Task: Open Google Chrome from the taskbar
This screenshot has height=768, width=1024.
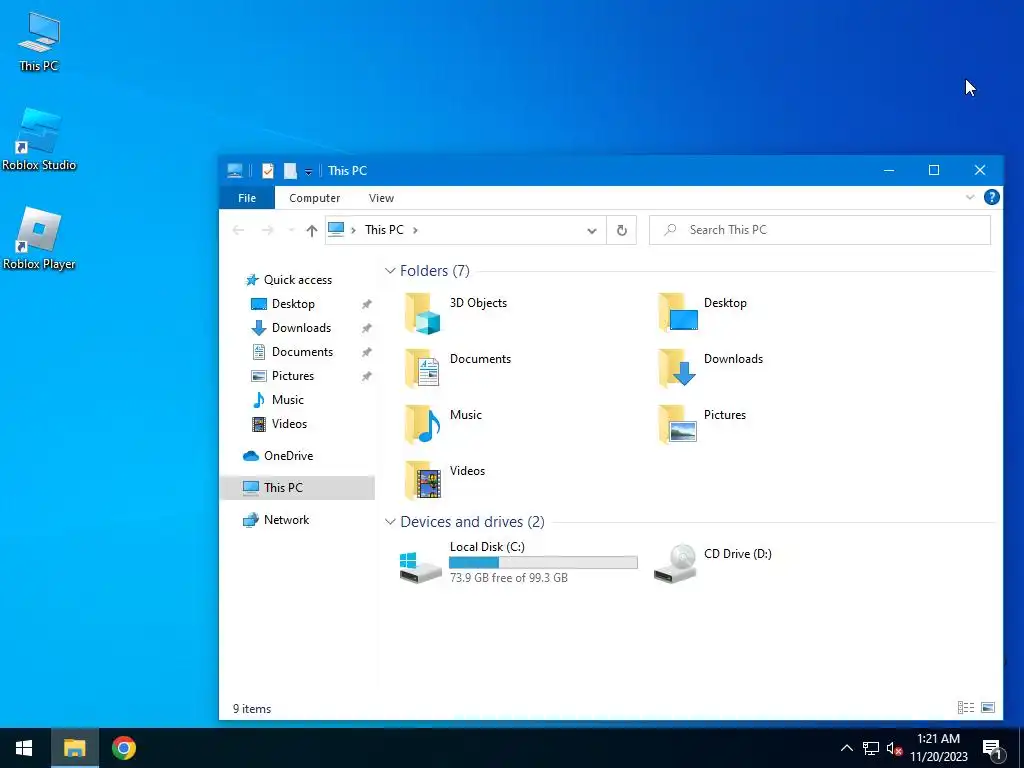Action: point(124,748)
